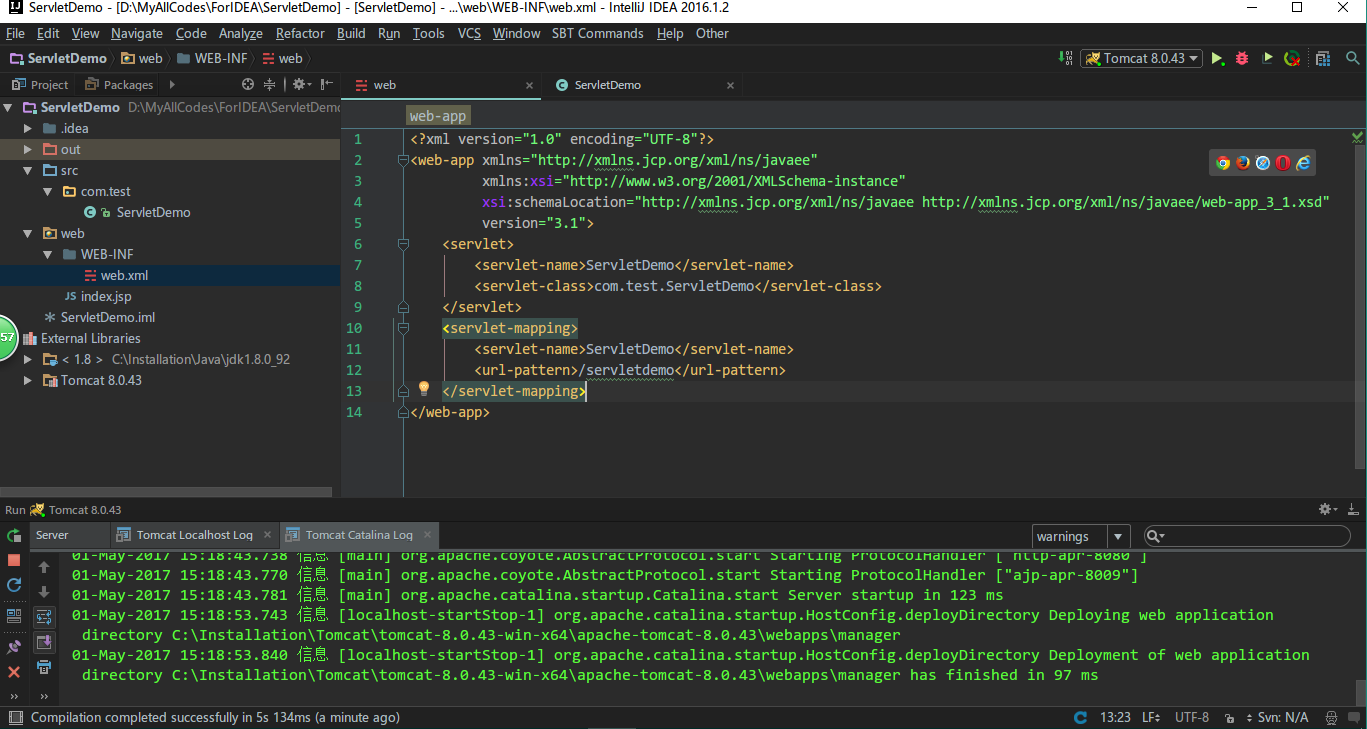Toggle tool window bars in status bar
Viewport: 1367px width, 729px height.
[14, 717]
